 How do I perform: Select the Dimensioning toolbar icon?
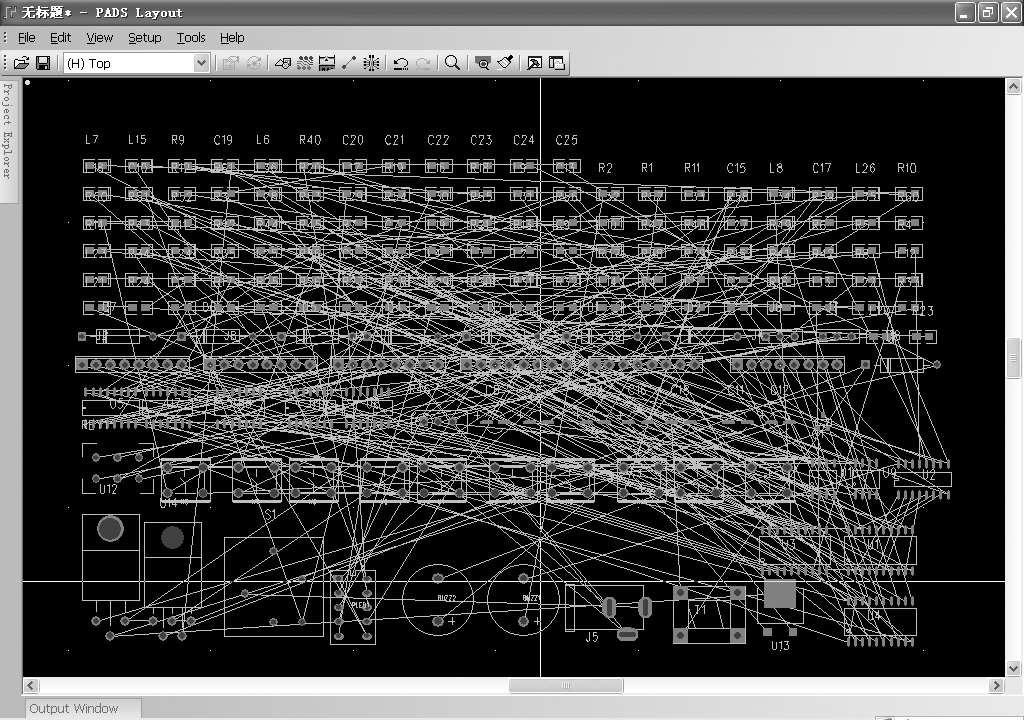327,63
